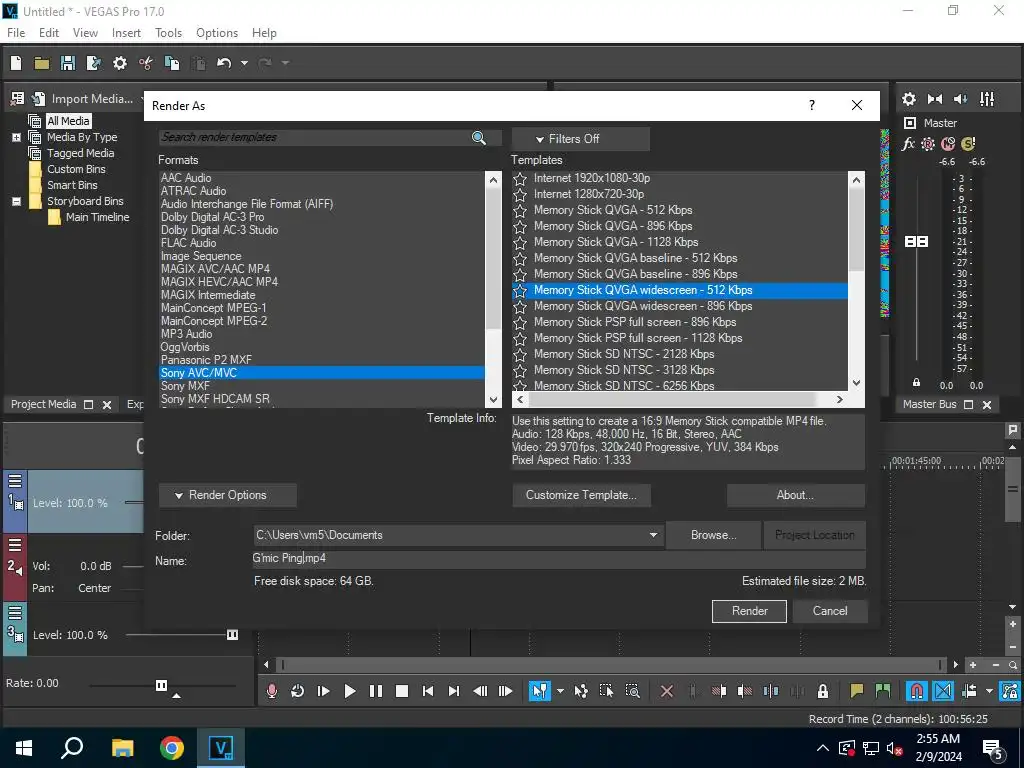Screen dimensions: 1024x768
Task: Click the Undo arrow icon
Action: 224,63
